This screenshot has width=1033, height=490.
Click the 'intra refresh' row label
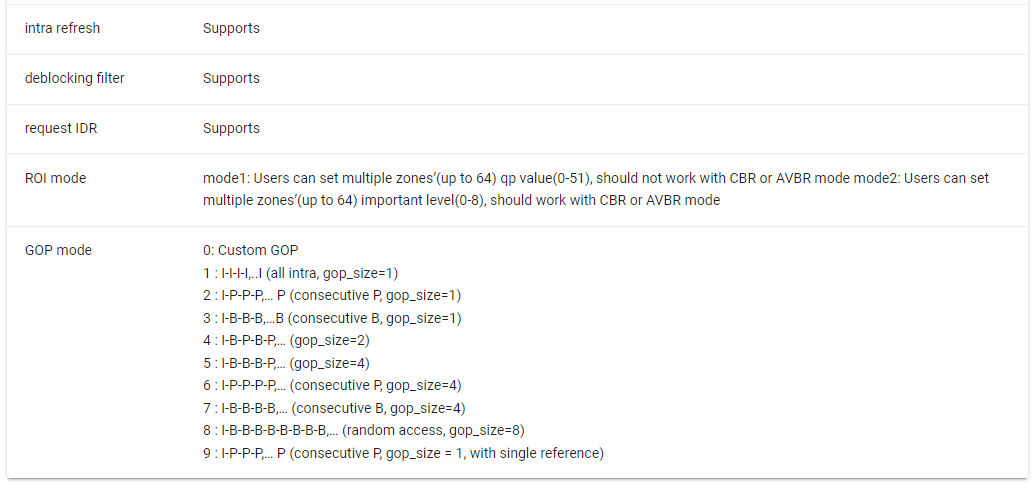click(62, 29)
